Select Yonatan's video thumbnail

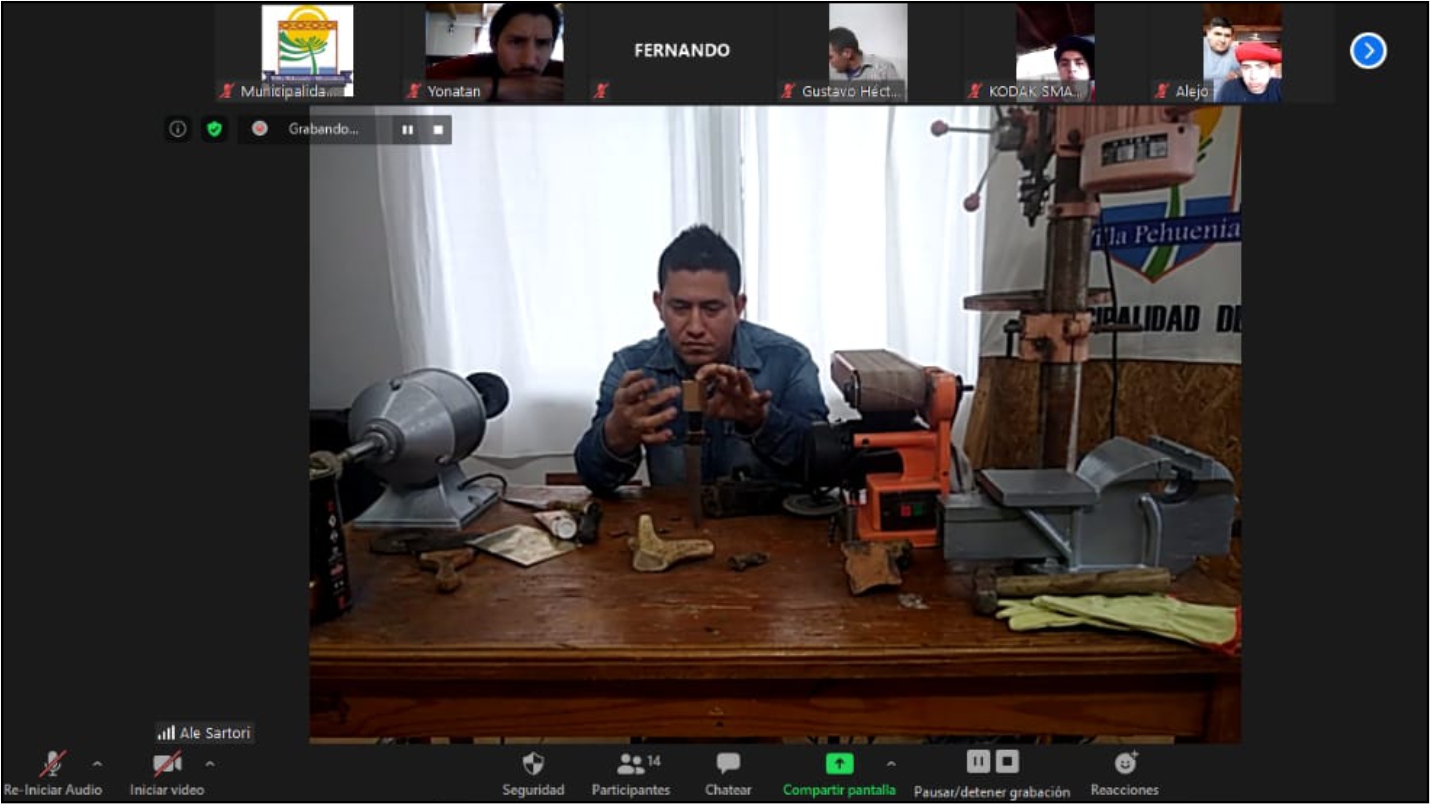click(494, 50)
